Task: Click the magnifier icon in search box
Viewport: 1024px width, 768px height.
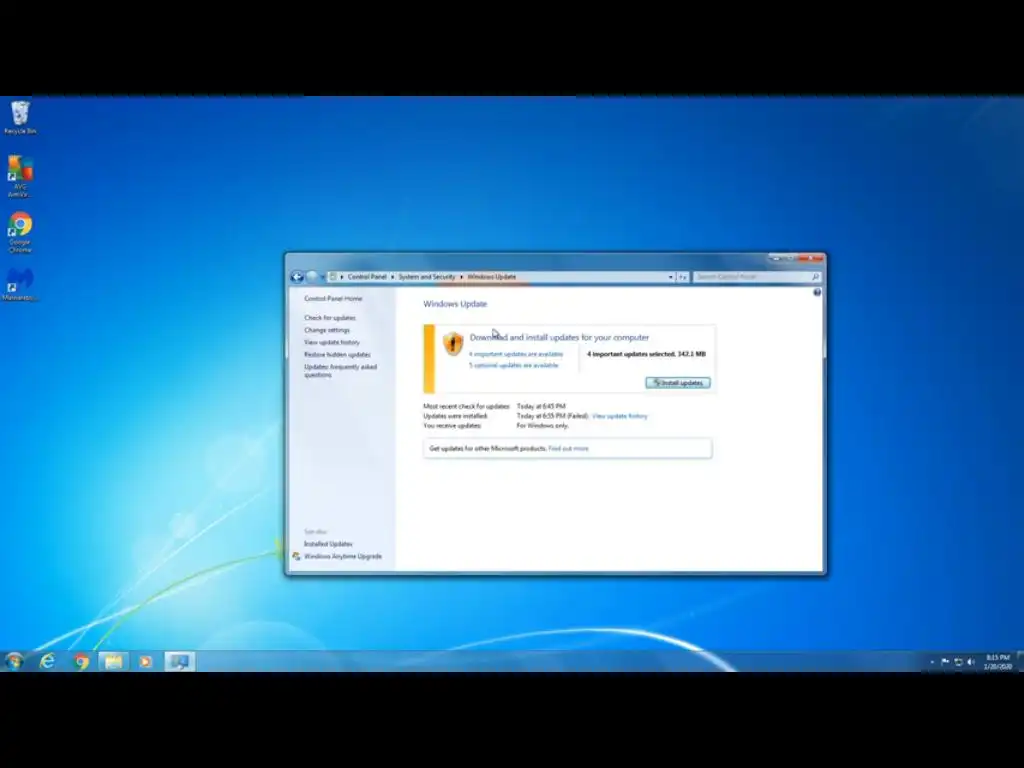Action: (x=815, y=277)
